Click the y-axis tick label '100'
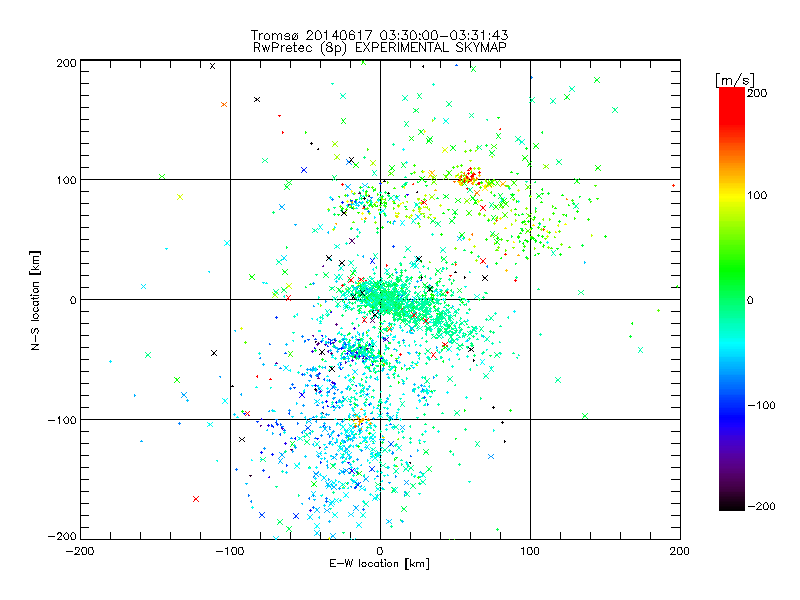The image size is (800, 600). click(x=66, y=181)
